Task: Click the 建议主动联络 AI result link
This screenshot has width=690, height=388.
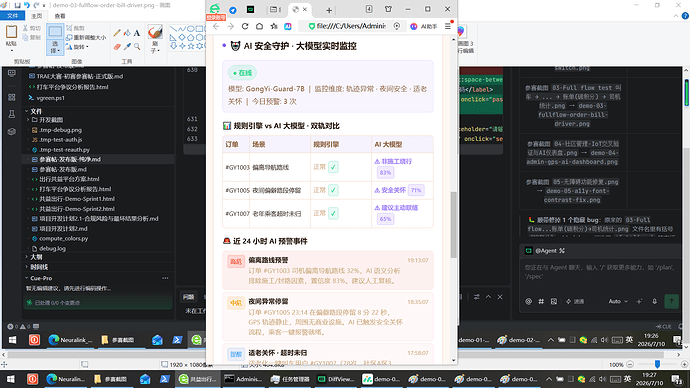Action: pos(396,208)
